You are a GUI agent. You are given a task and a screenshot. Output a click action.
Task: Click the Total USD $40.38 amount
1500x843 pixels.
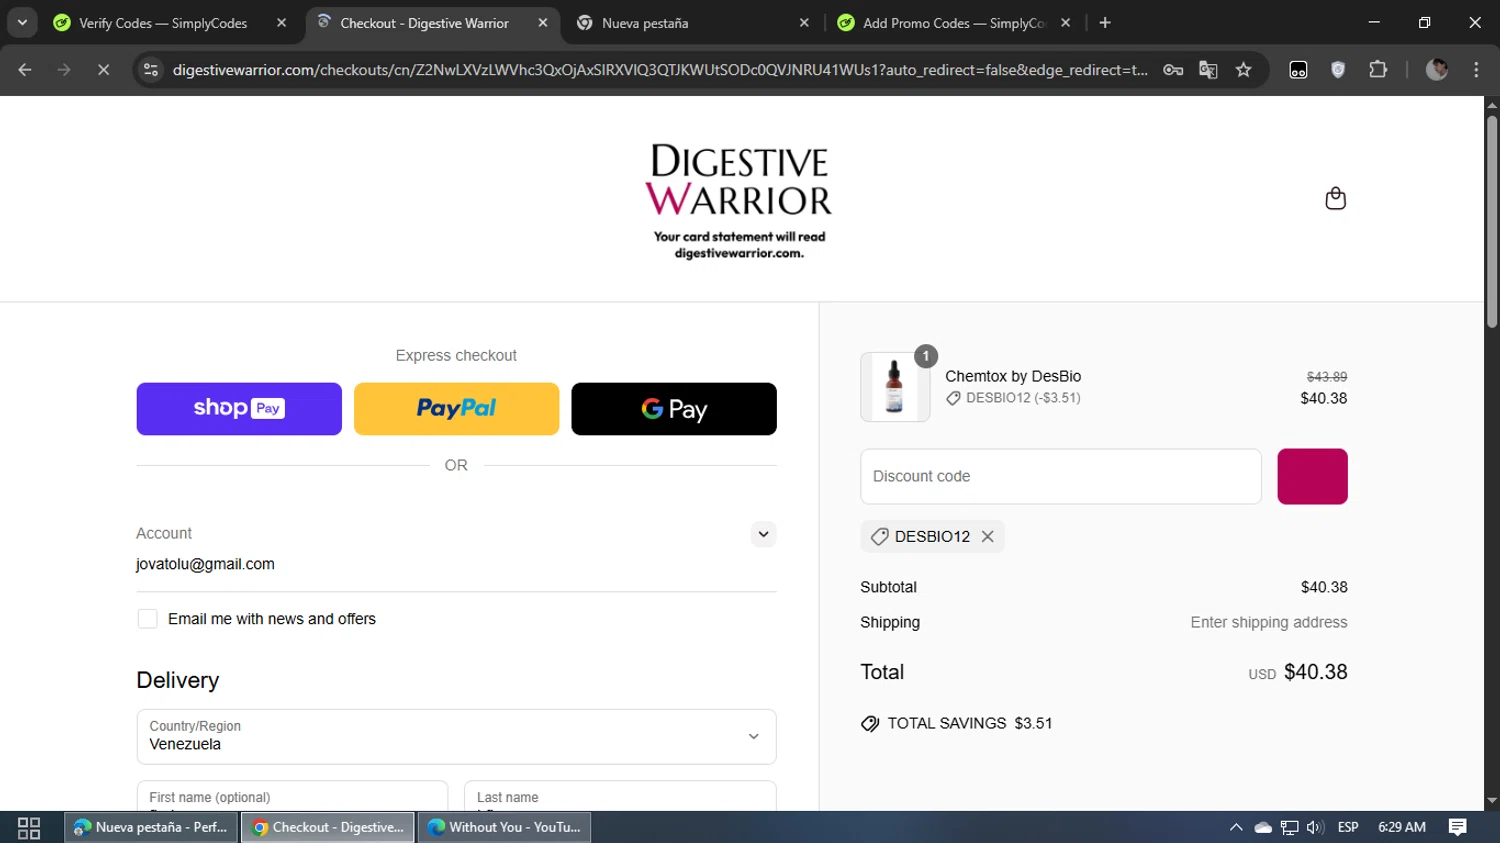pos(1297,672)
